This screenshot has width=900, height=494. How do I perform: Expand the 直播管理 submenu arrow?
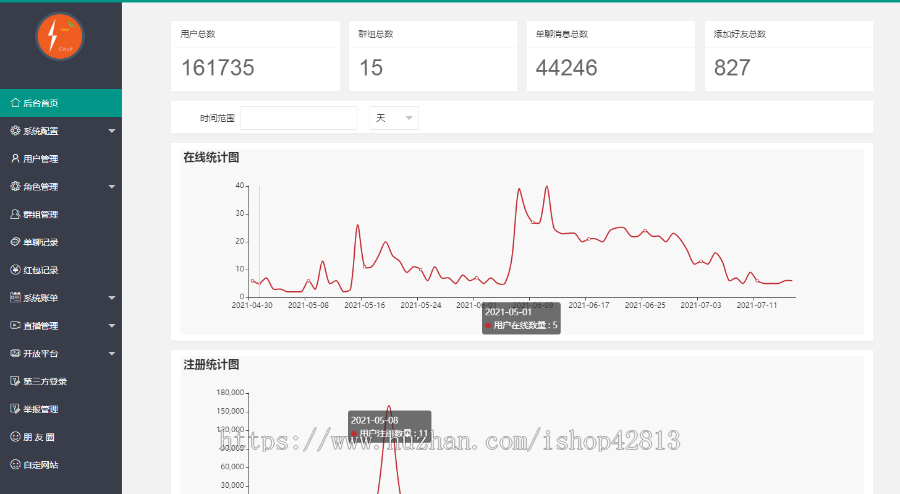click(112, 326)
